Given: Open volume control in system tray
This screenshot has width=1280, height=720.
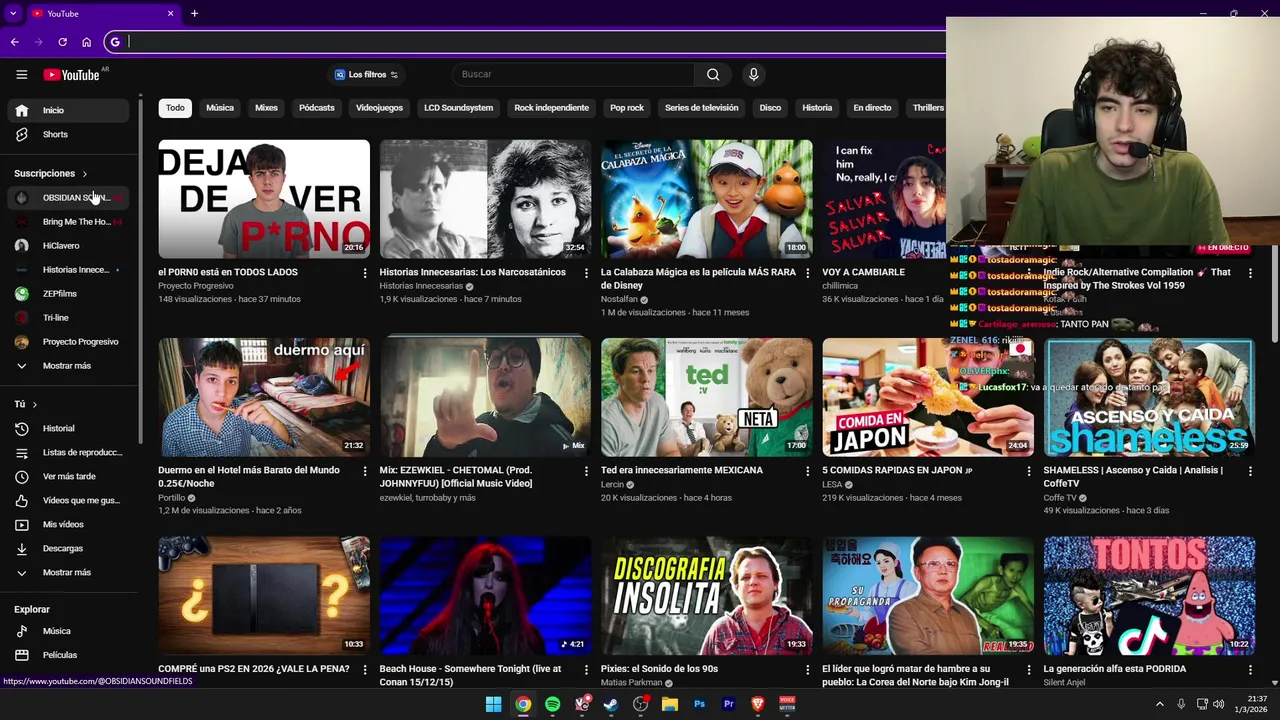Looking at the screenshot, I should (1218, 704).
